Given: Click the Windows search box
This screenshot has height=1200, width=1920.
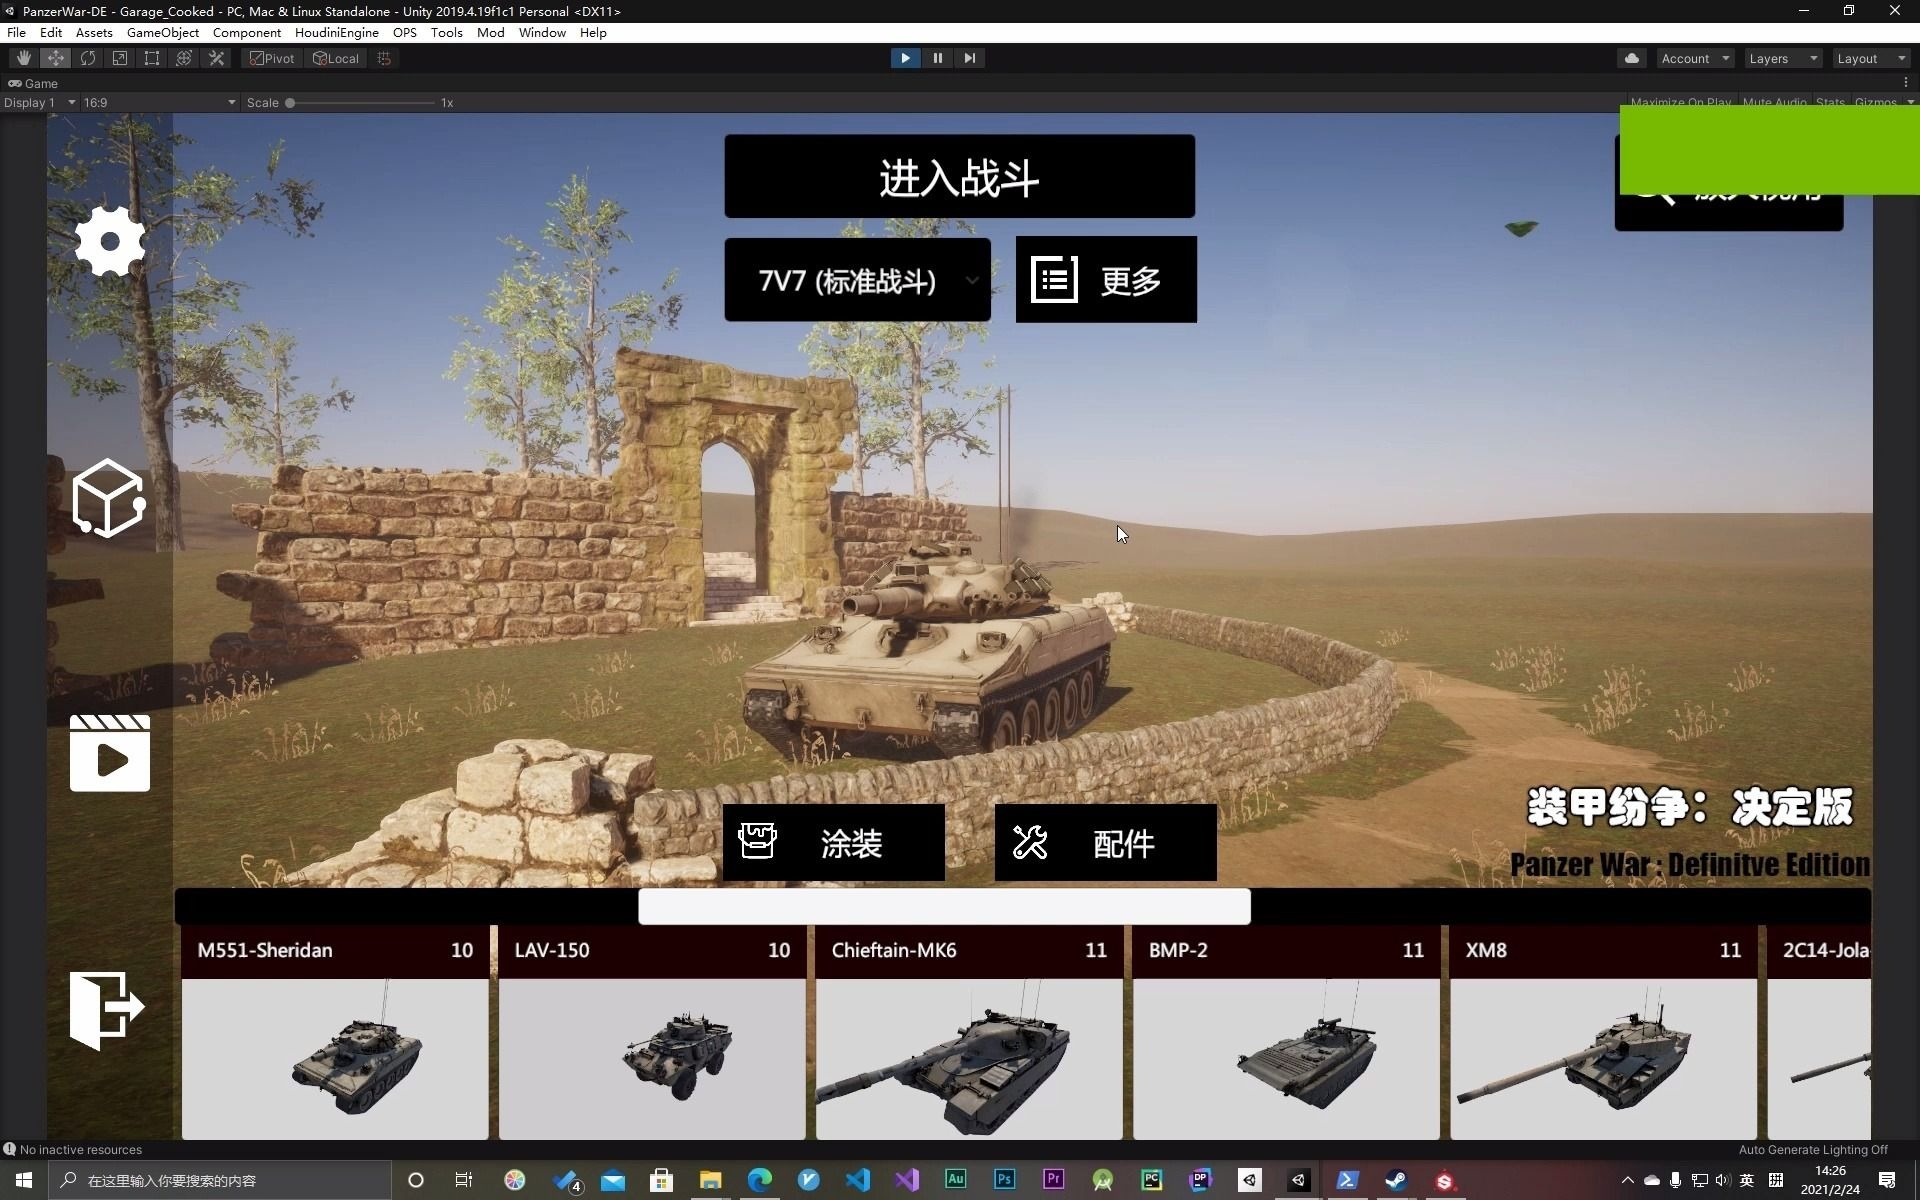Looking at the screenshot, I should pos(220,1180).
